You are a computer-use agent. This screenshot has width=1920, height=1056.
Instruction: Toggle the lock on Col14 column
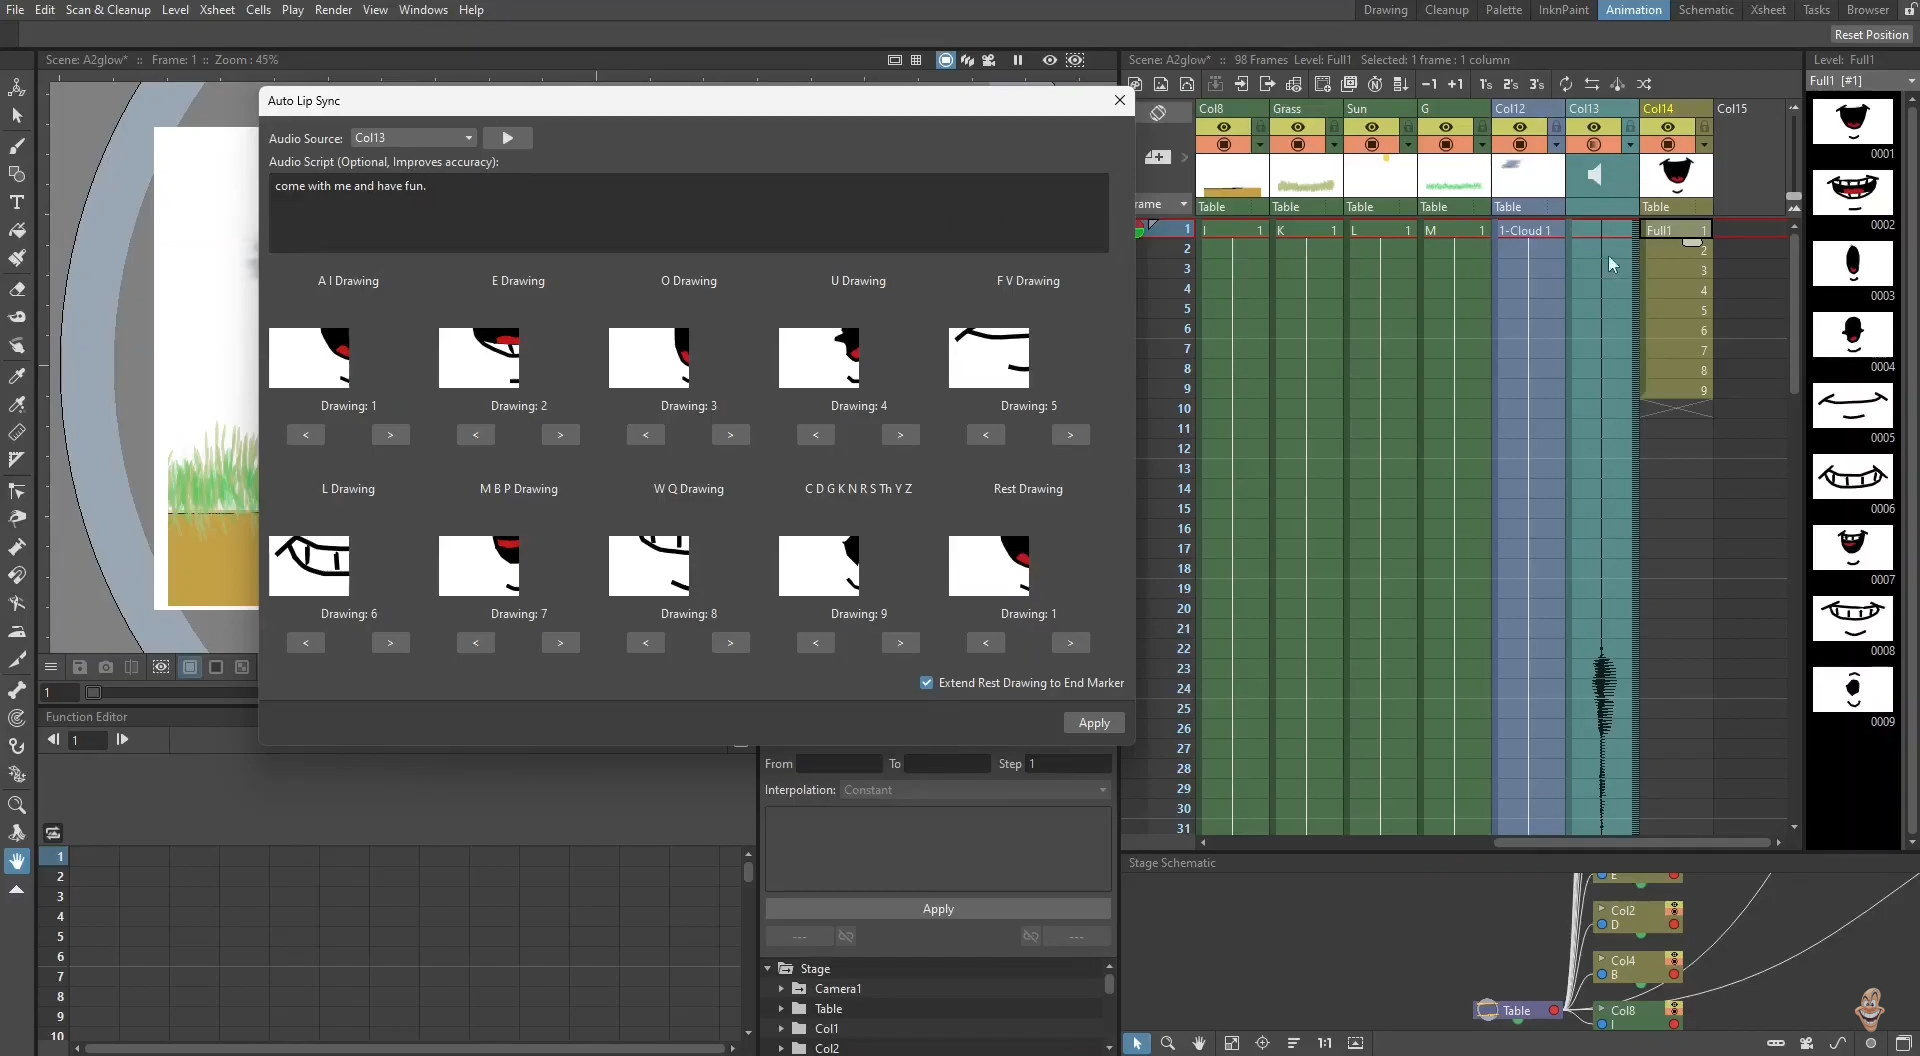coord(1704,127)
